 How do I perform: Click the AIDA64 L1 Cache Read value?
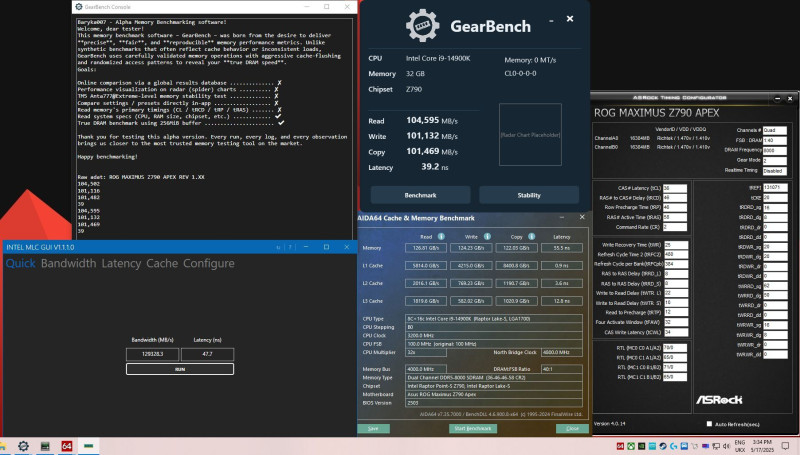point(426,266)
